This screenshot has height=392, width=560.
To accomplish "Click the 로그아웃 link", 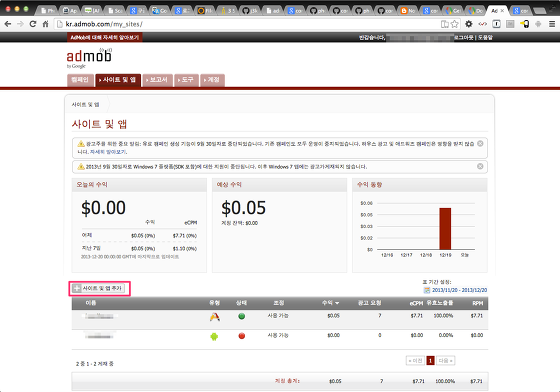I will click(x=464, y=37).
